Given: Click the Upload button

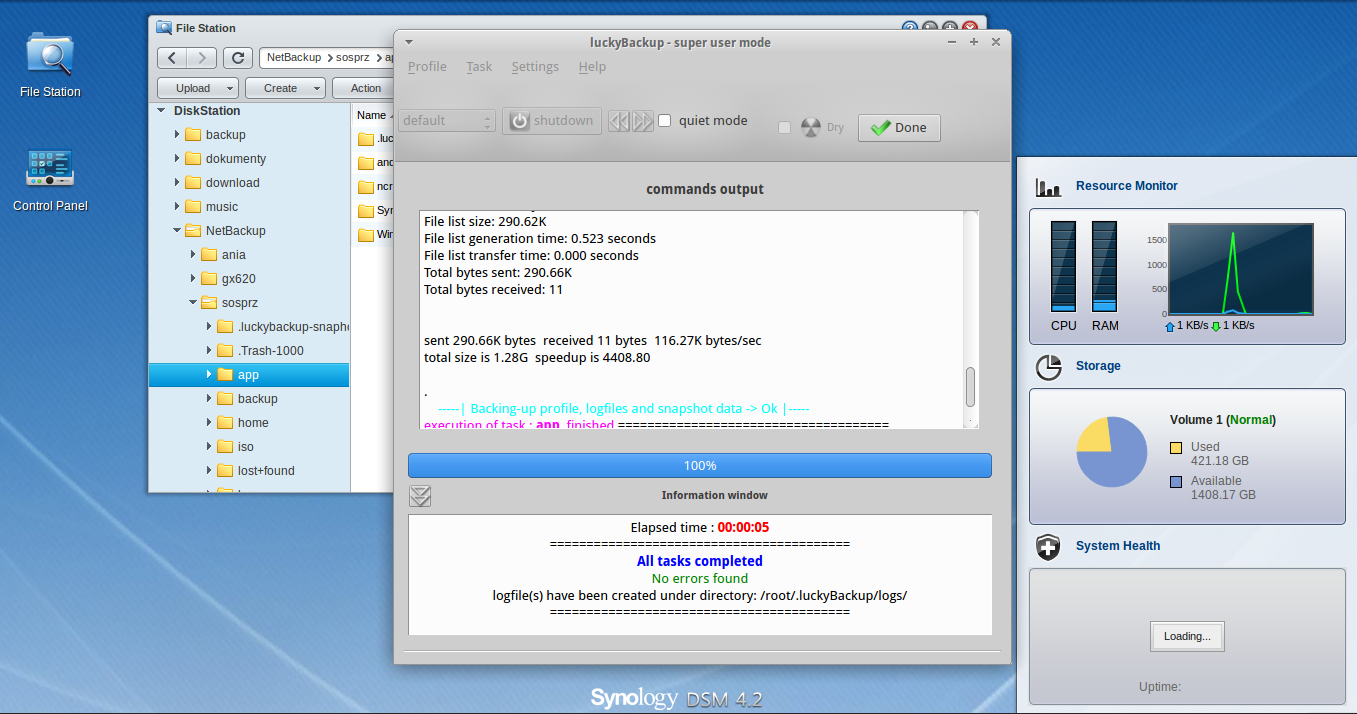Looking at the screenshot, I should pos(198,88).
